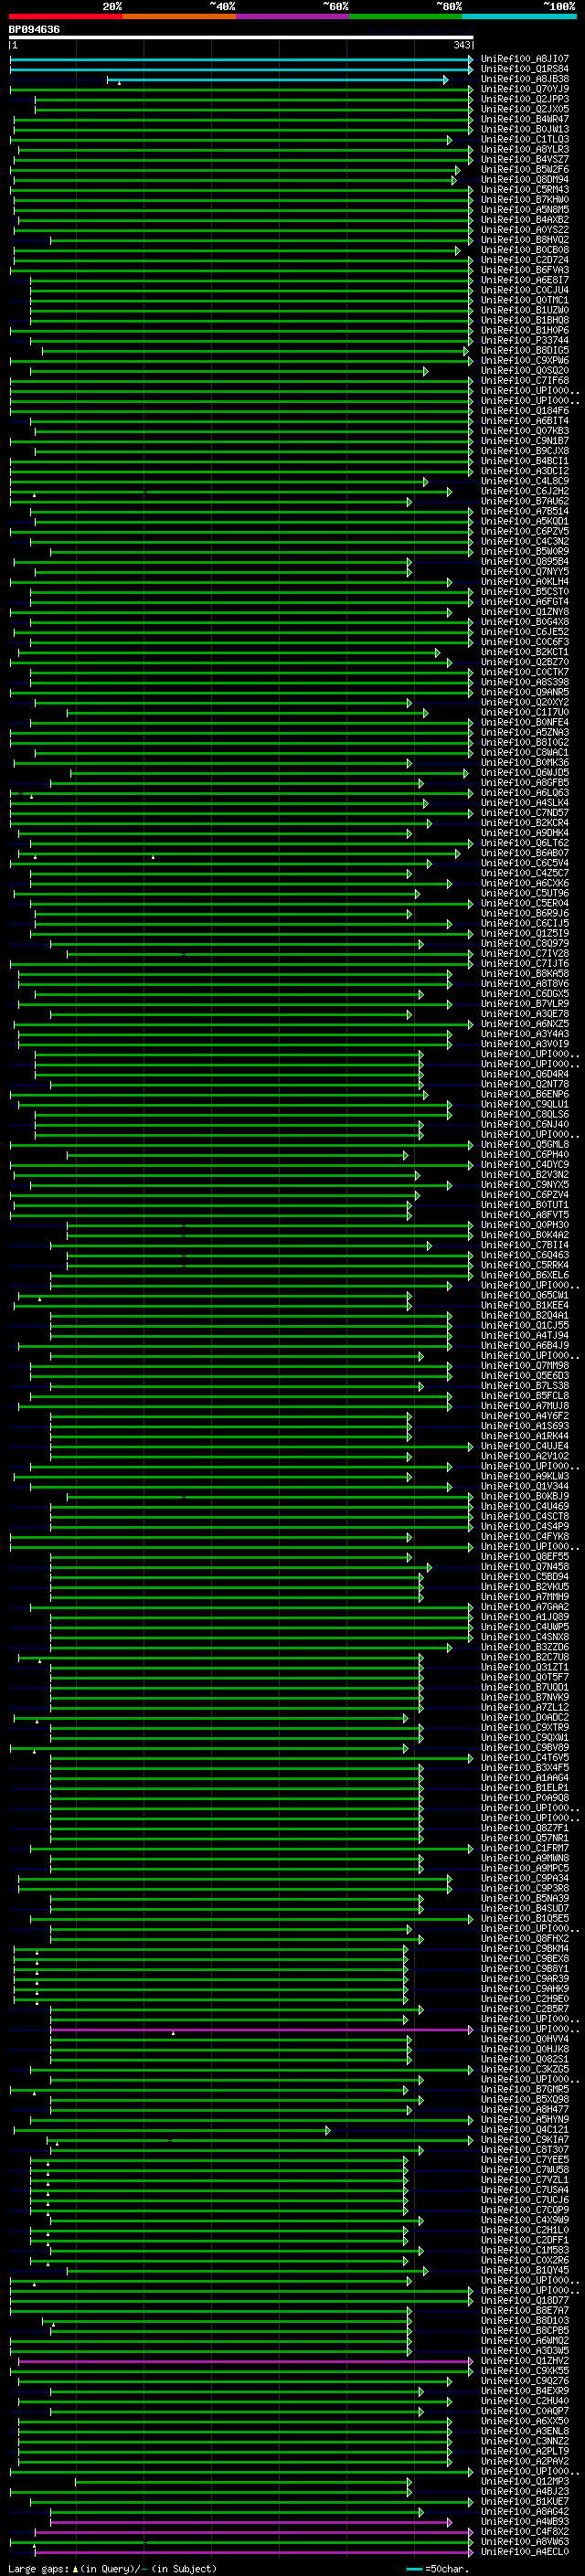Image resolution: width=585 pixels, height=2576 pixels.
Task: Click the UniRef100_A0YS22 label
Action: click(x=524, y=230)
